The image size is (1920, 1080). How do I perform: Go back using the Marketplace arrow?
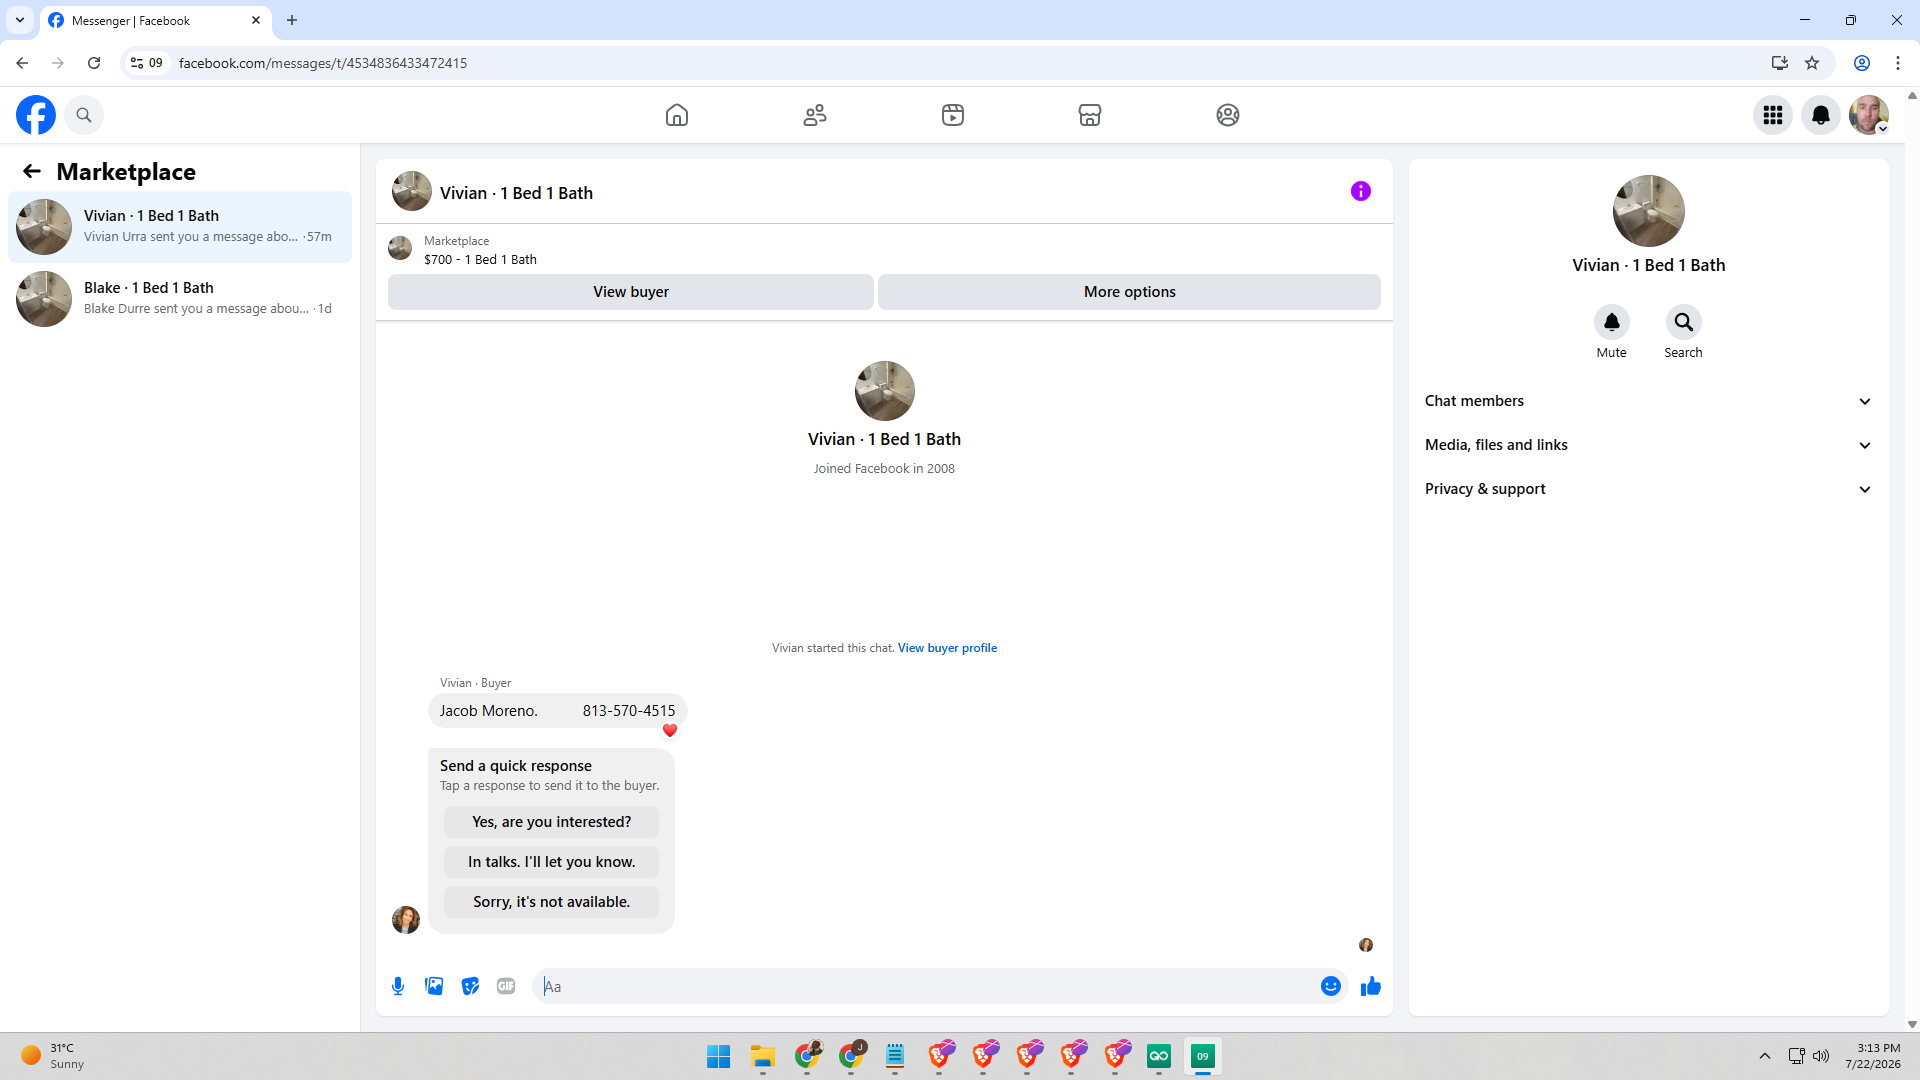pyautogui.click(x=32, y=171)
